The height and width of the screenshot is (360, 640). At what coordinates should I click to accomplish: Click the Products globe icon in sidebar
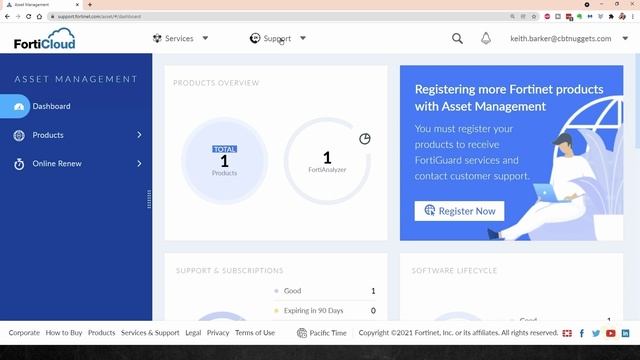point(19,135)
